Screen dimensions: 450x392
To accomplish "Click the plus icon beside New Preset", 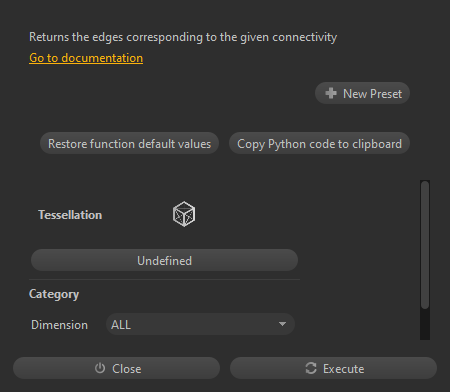I will (x=331, y=93).
